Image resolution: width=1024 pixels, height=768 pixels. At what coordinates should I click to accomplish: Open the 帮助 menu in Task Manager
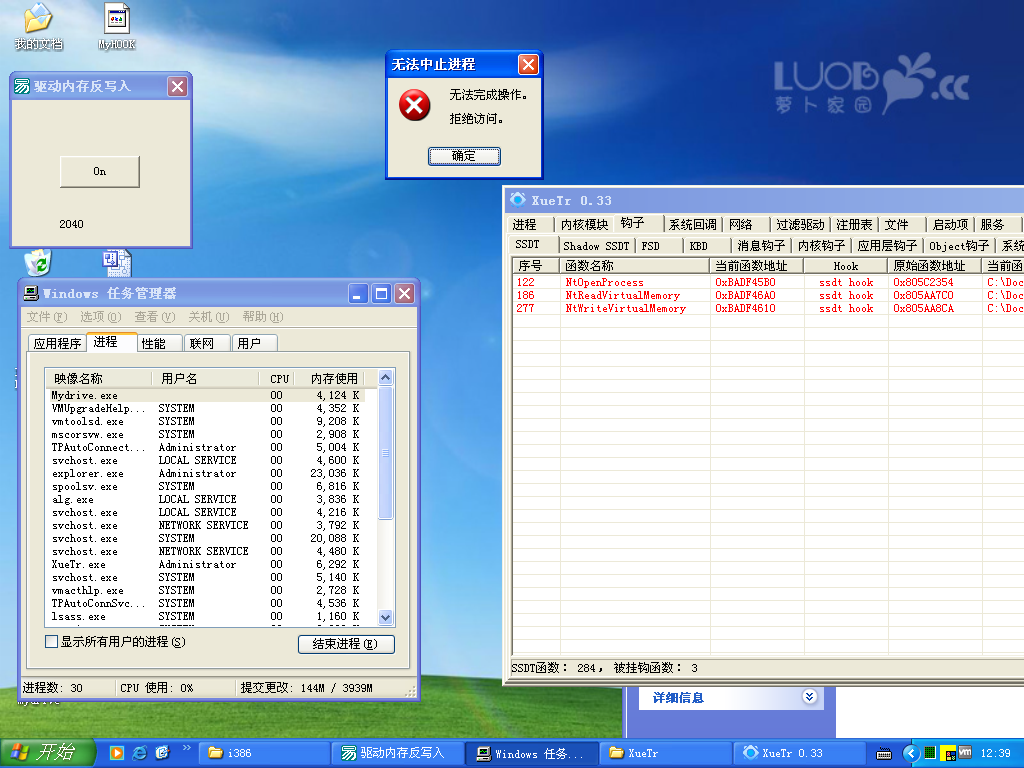(263, 317)
